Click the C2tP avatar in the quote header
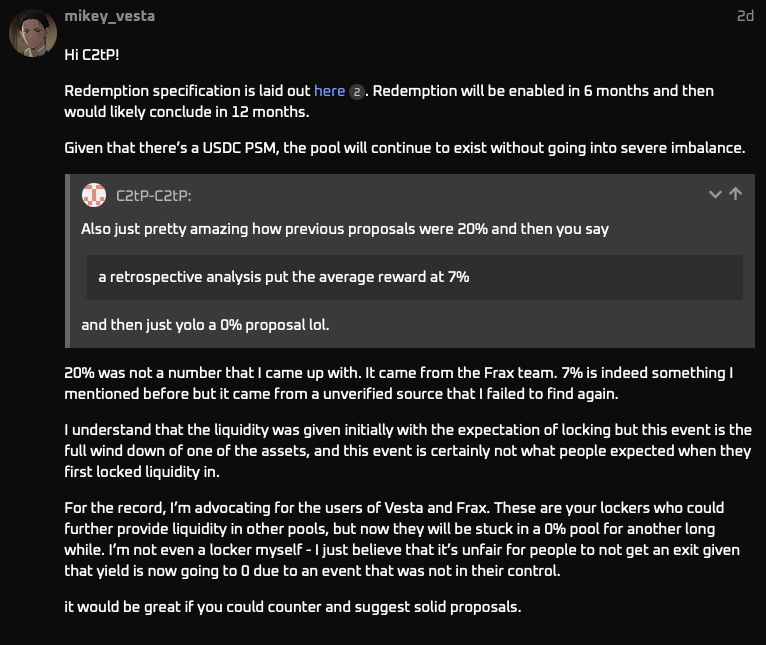The image size is (766, 645). click(x=94, y=195)
